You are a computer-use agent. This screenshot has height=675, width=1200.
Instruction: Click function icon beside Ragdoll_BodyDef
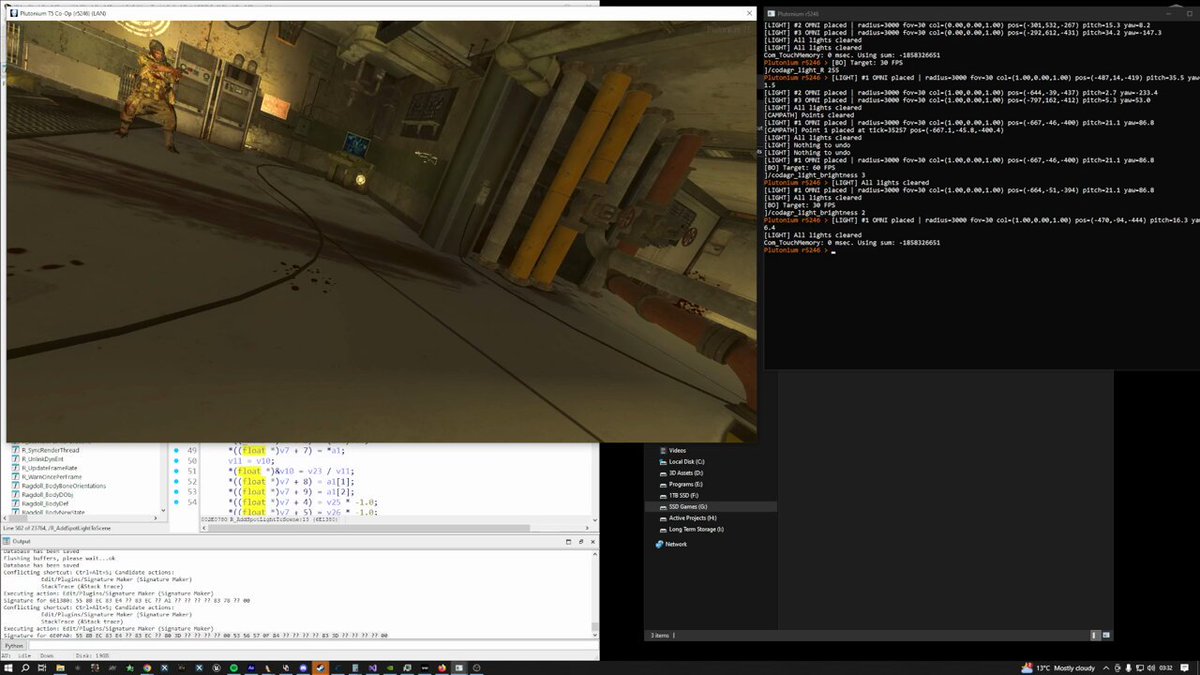coord(15,504)
